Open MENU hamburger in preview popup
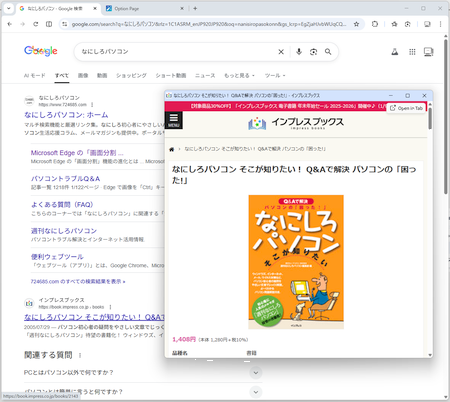This screenshot has height=402, width=450. [x=174, y=120]
